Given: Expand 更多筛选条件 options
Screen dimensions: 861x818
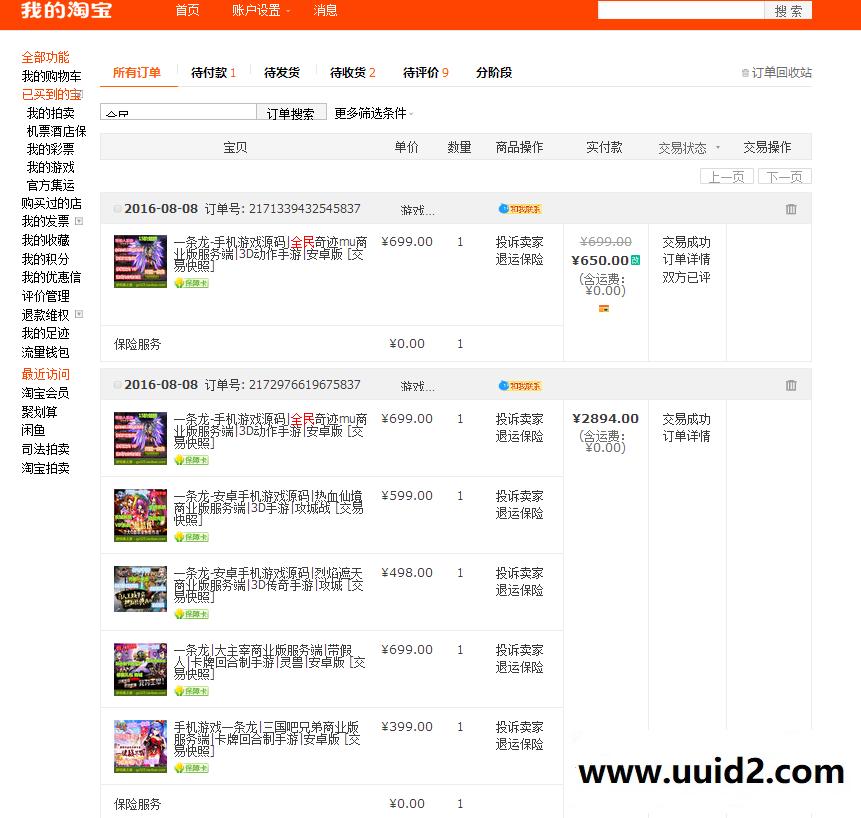Looking at the screenshot, I should click(x=371, y=113).
